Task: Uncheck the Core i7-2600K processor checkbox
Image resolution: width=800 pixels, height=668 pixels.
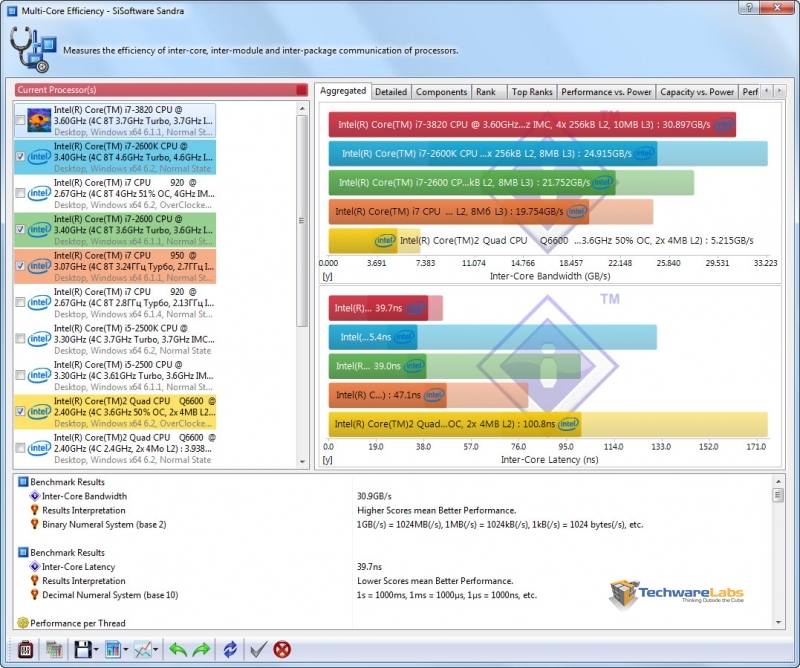Action: [x=20, y=157]
